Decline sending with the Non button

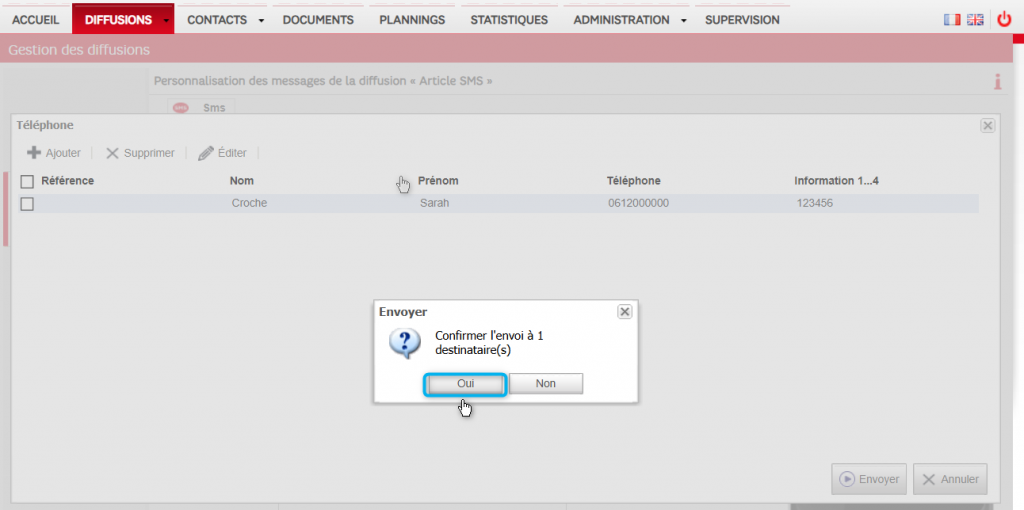545,384
